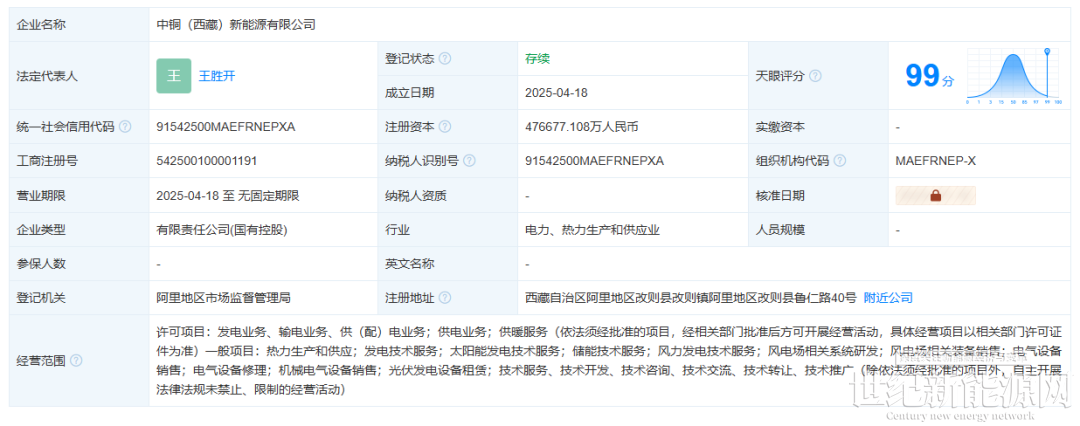Click the help icon next to 经营范围
Image resolution: width=1080 pixels, height=426 pixels.
(76, 361)
